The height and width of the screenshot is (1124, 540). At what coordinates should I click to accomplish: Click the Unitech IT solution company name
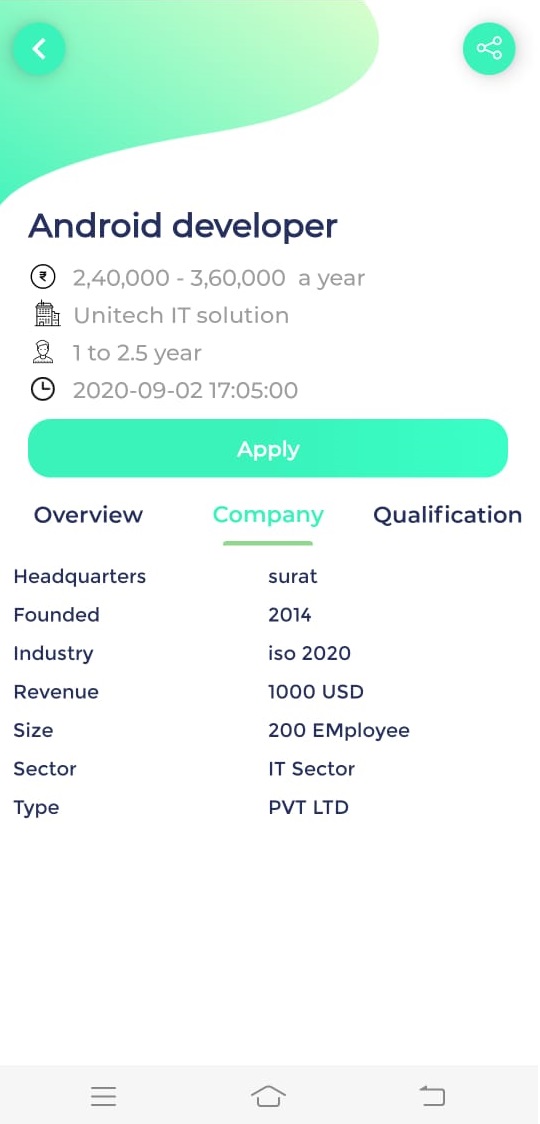coord(181,315)
